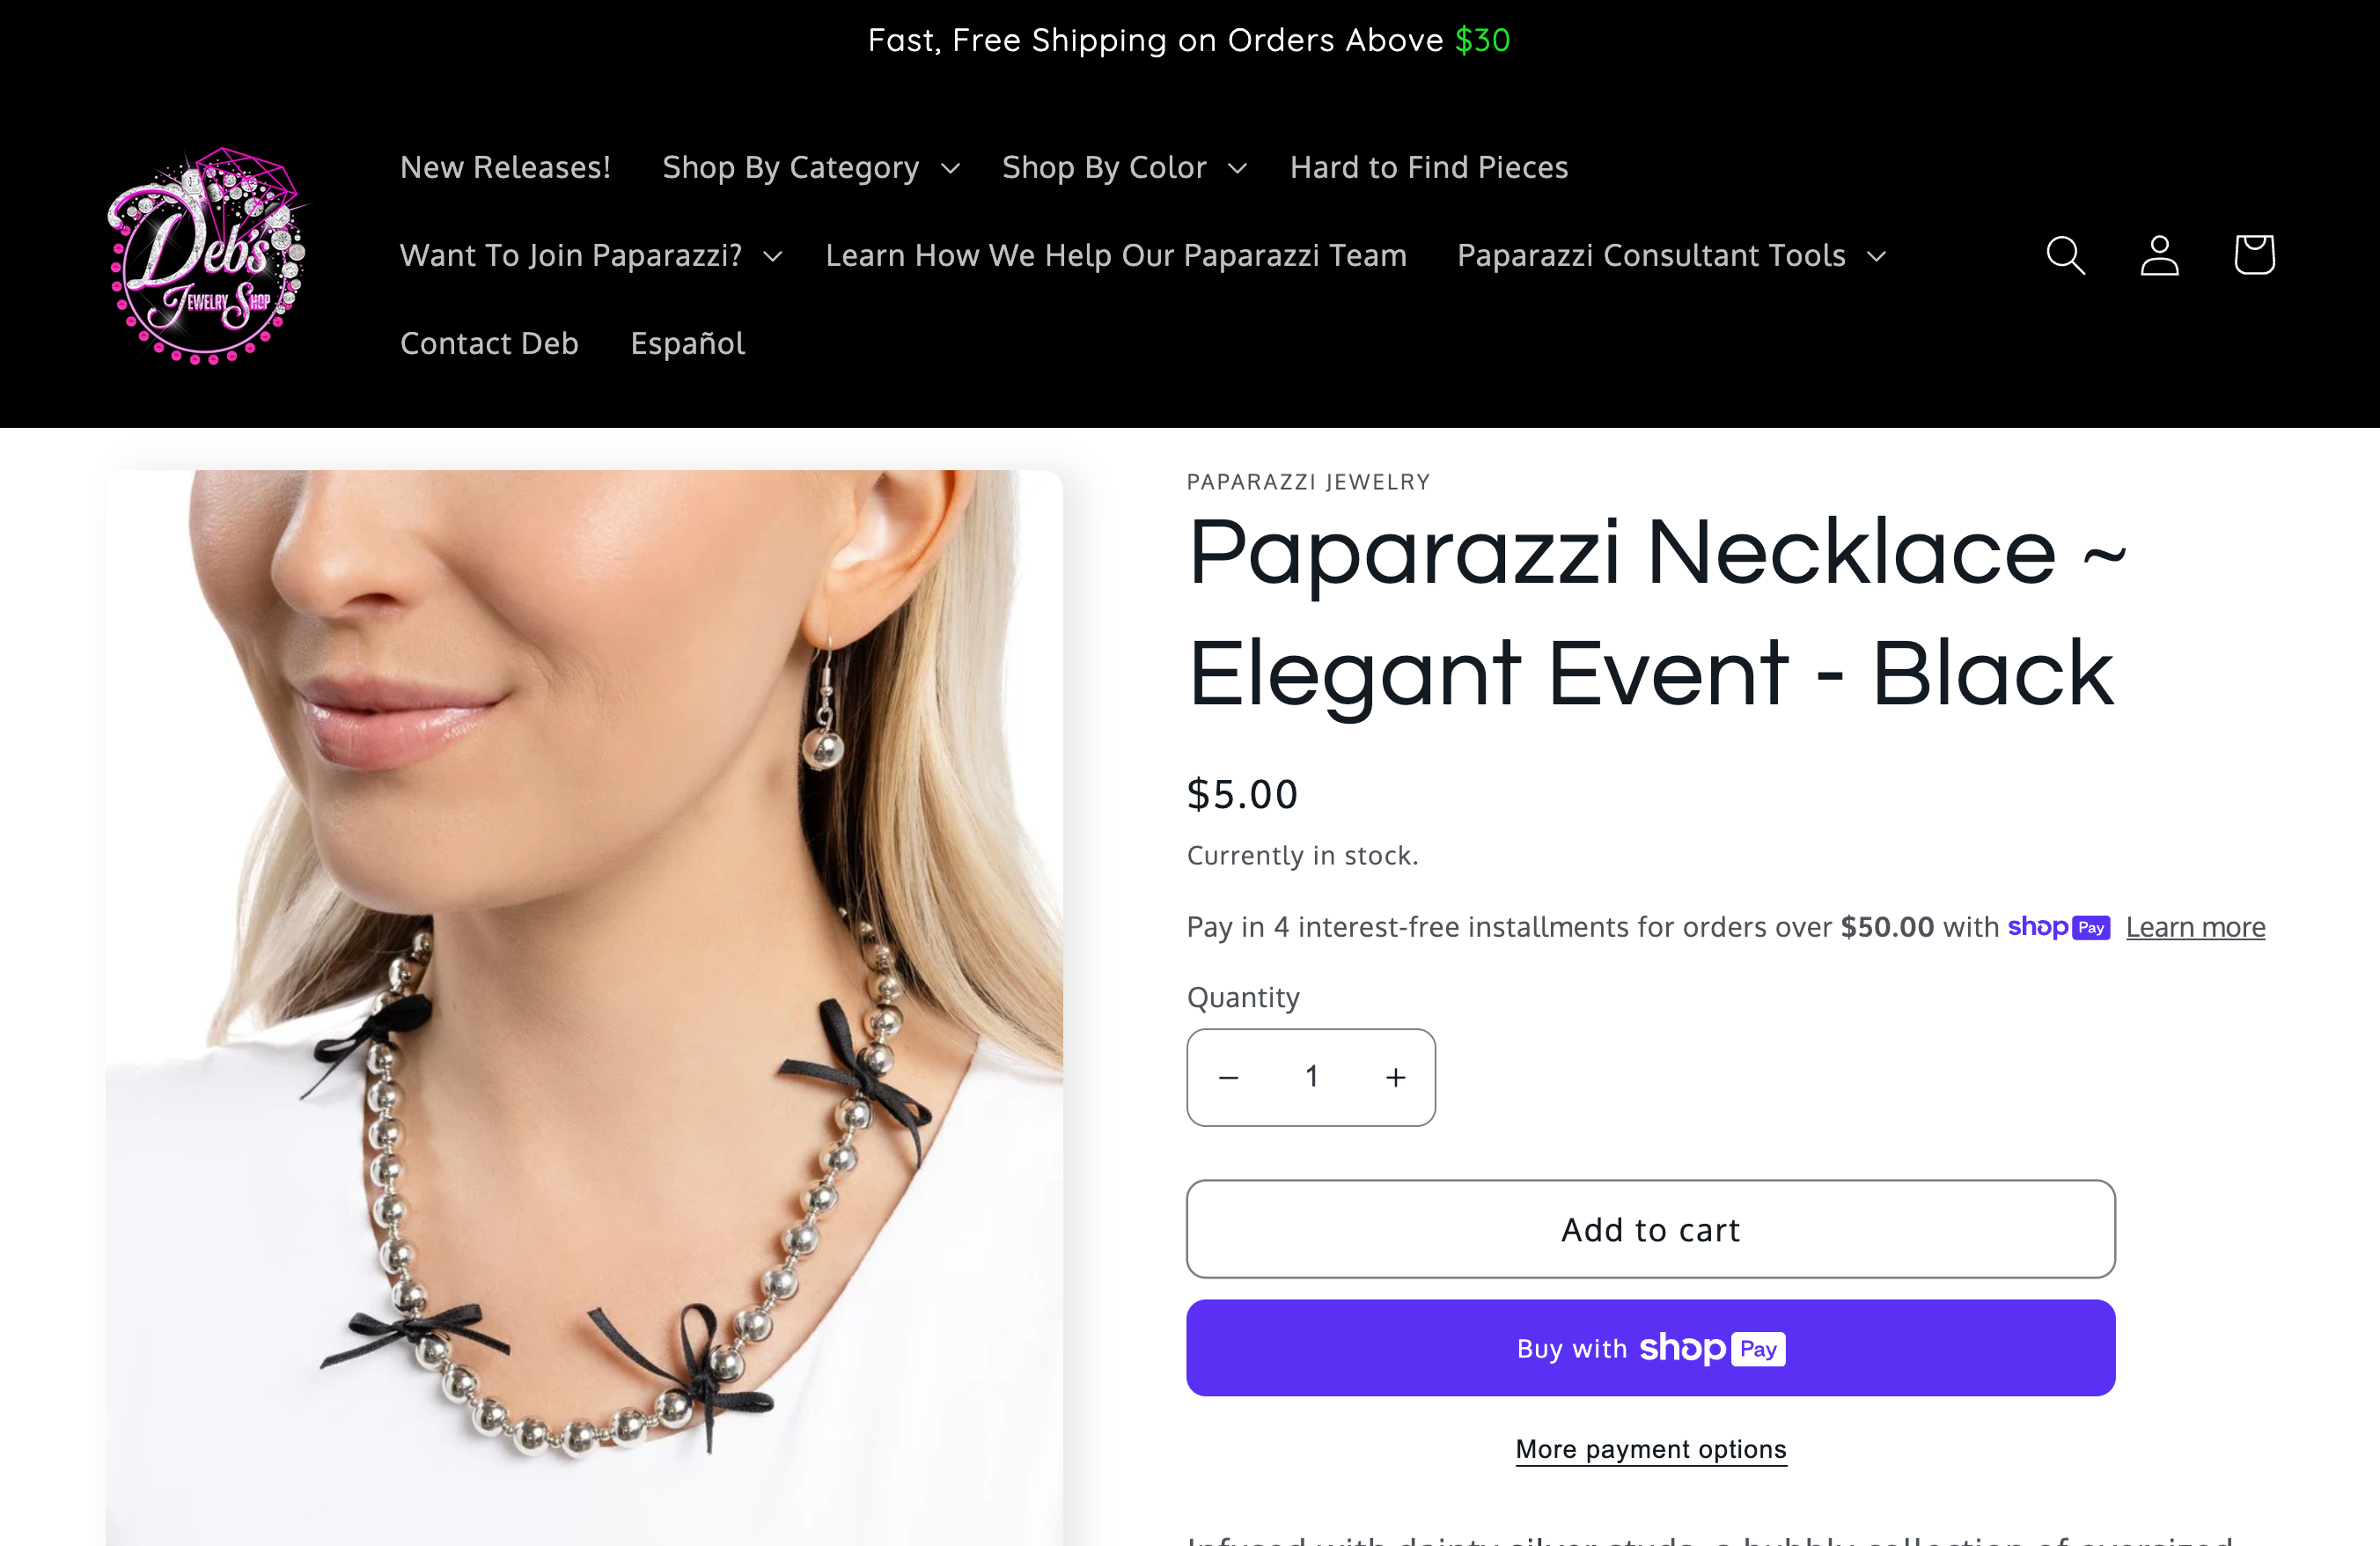Open the shopping cart icon
The width and height of the screenshot is (2380, 1546).
pyautogui.click(x=2253, y=255)
